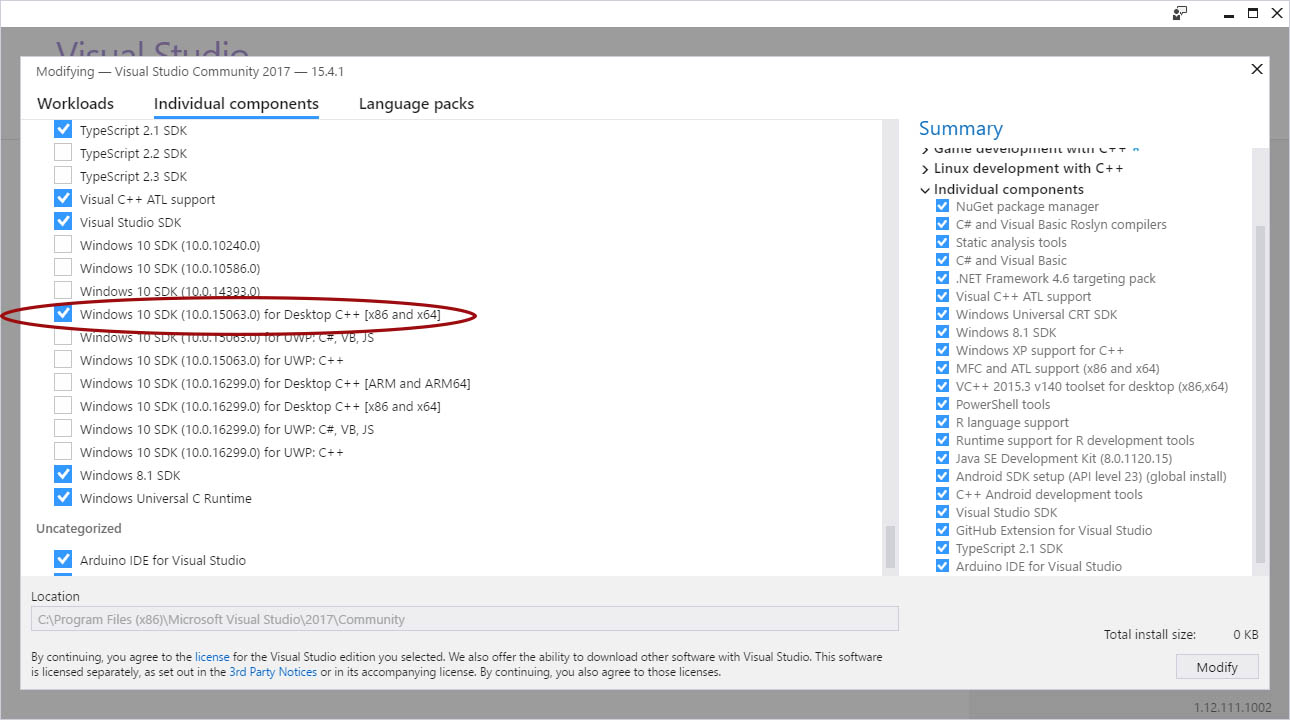Viewport: 1290px width, 720px height.
Task: Uncheck Windows 8.1 SDK in the components list
Action: [63, 475]
